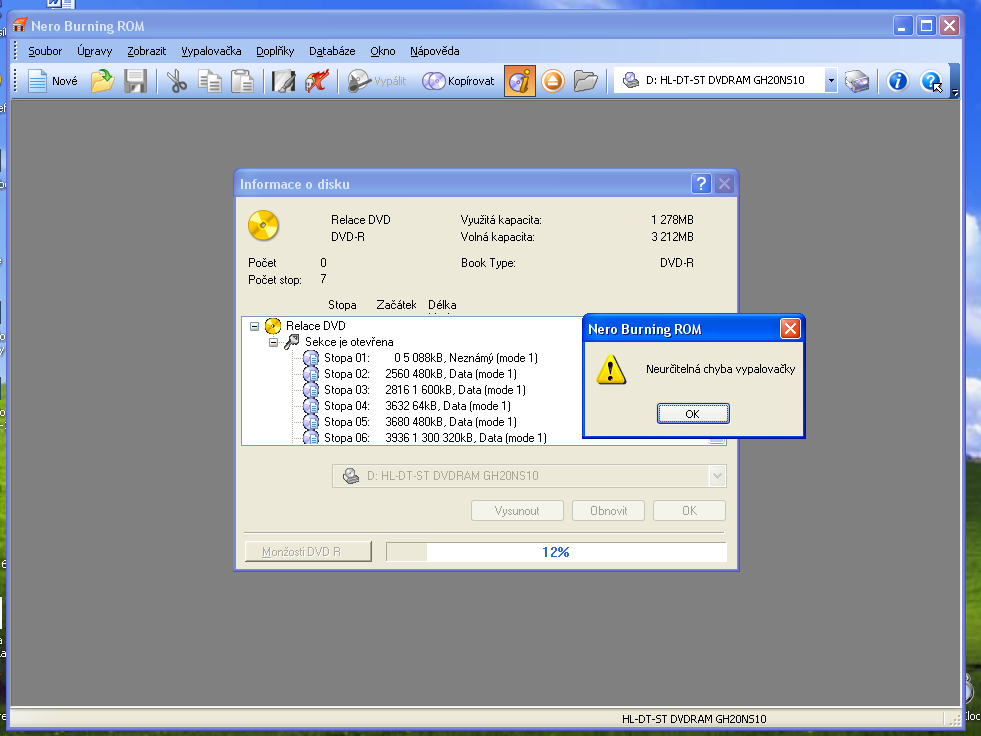
Task: Open the Vypalovačka menu
Action: point(211,51)
